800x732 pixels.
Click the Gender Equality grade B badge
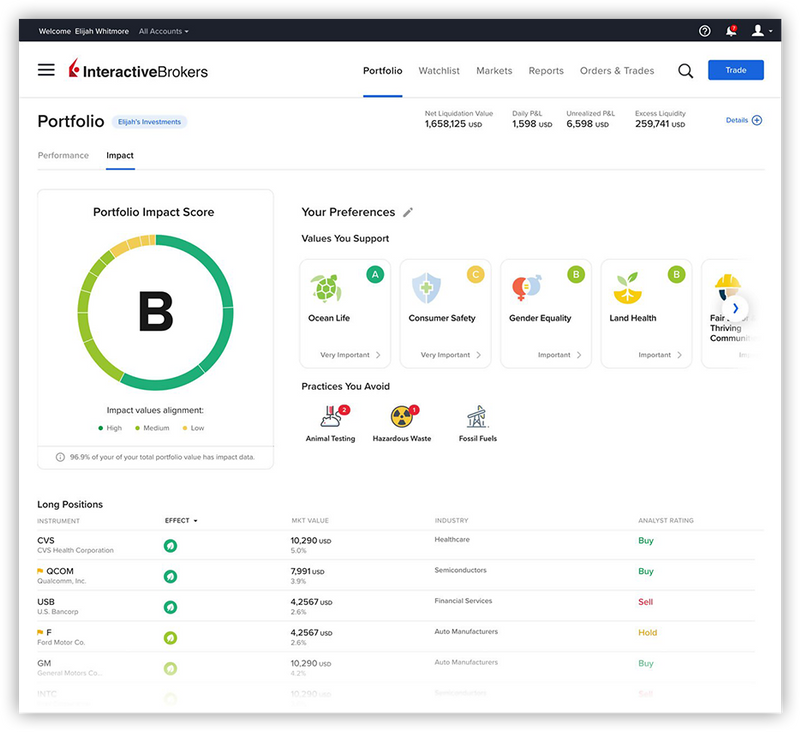576,274
